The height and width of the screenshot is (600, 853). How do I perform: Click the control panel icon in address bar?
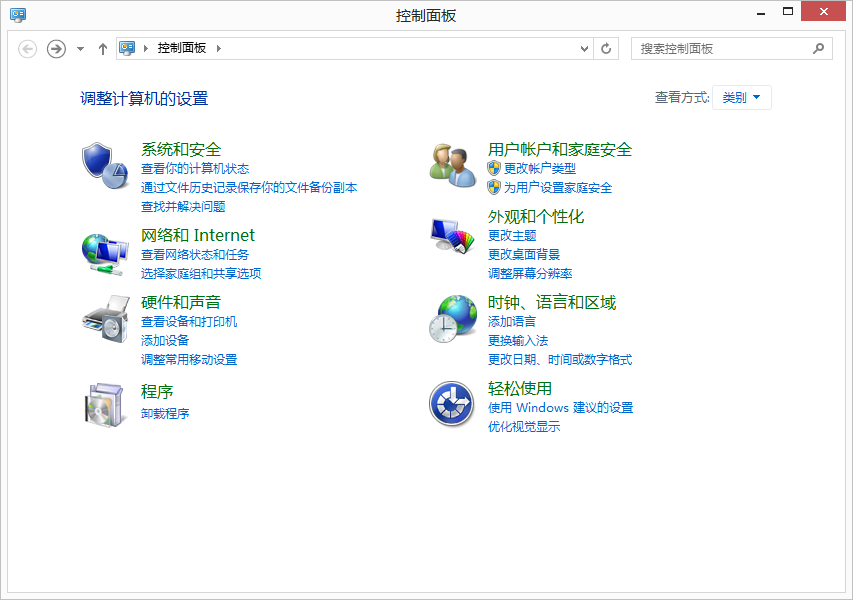click(x=127, y=48)
